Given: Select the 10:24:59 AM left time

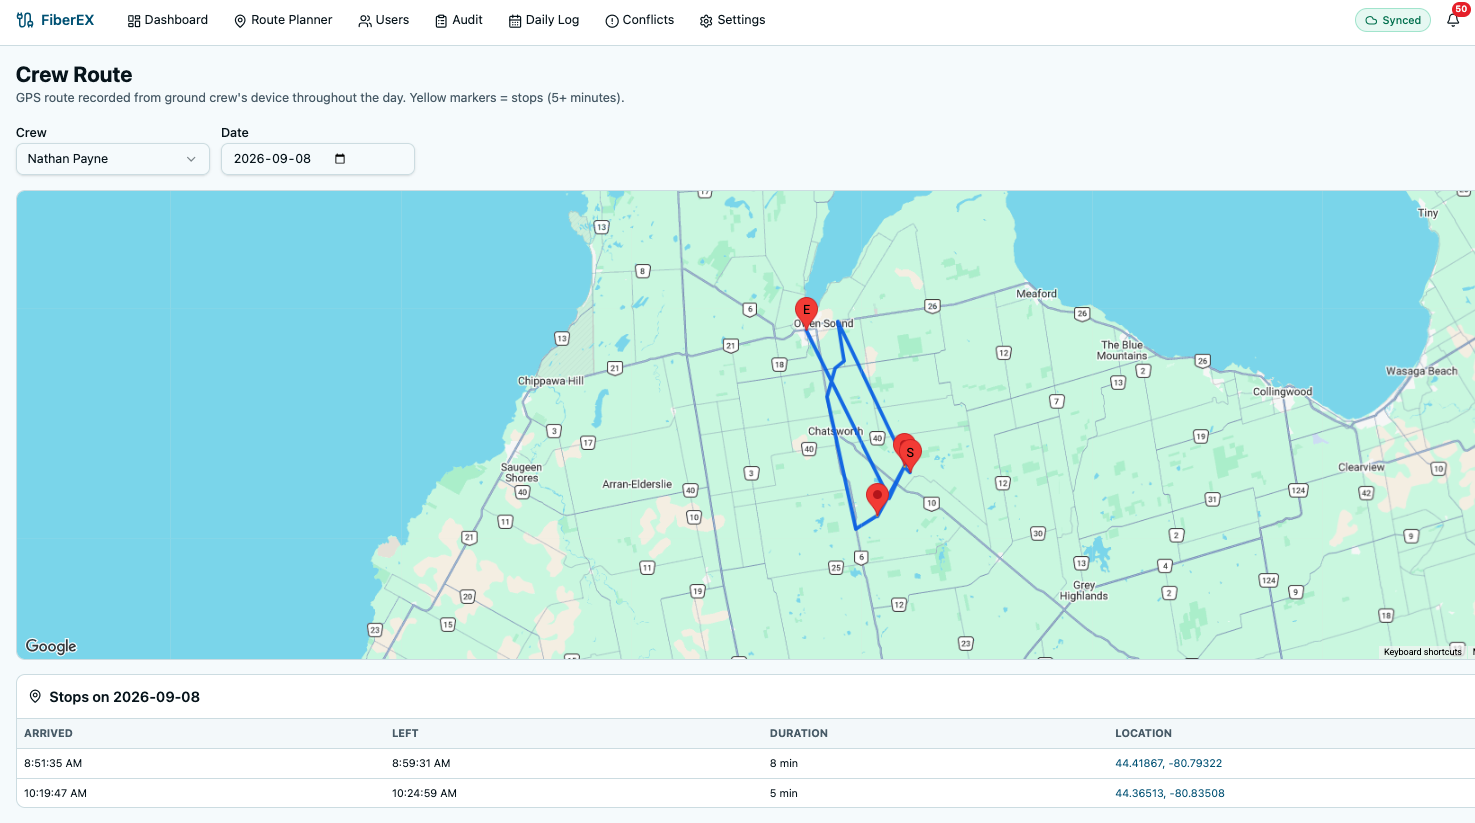Looking at the screenshot, I should tap(424, 793).
